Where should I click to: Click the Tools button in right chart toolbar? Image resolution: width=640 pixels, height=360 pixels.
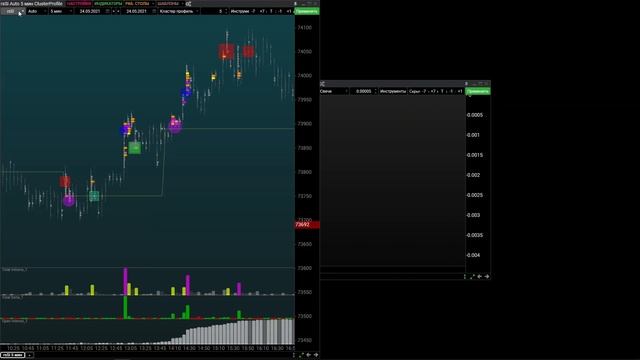[393, 91]
